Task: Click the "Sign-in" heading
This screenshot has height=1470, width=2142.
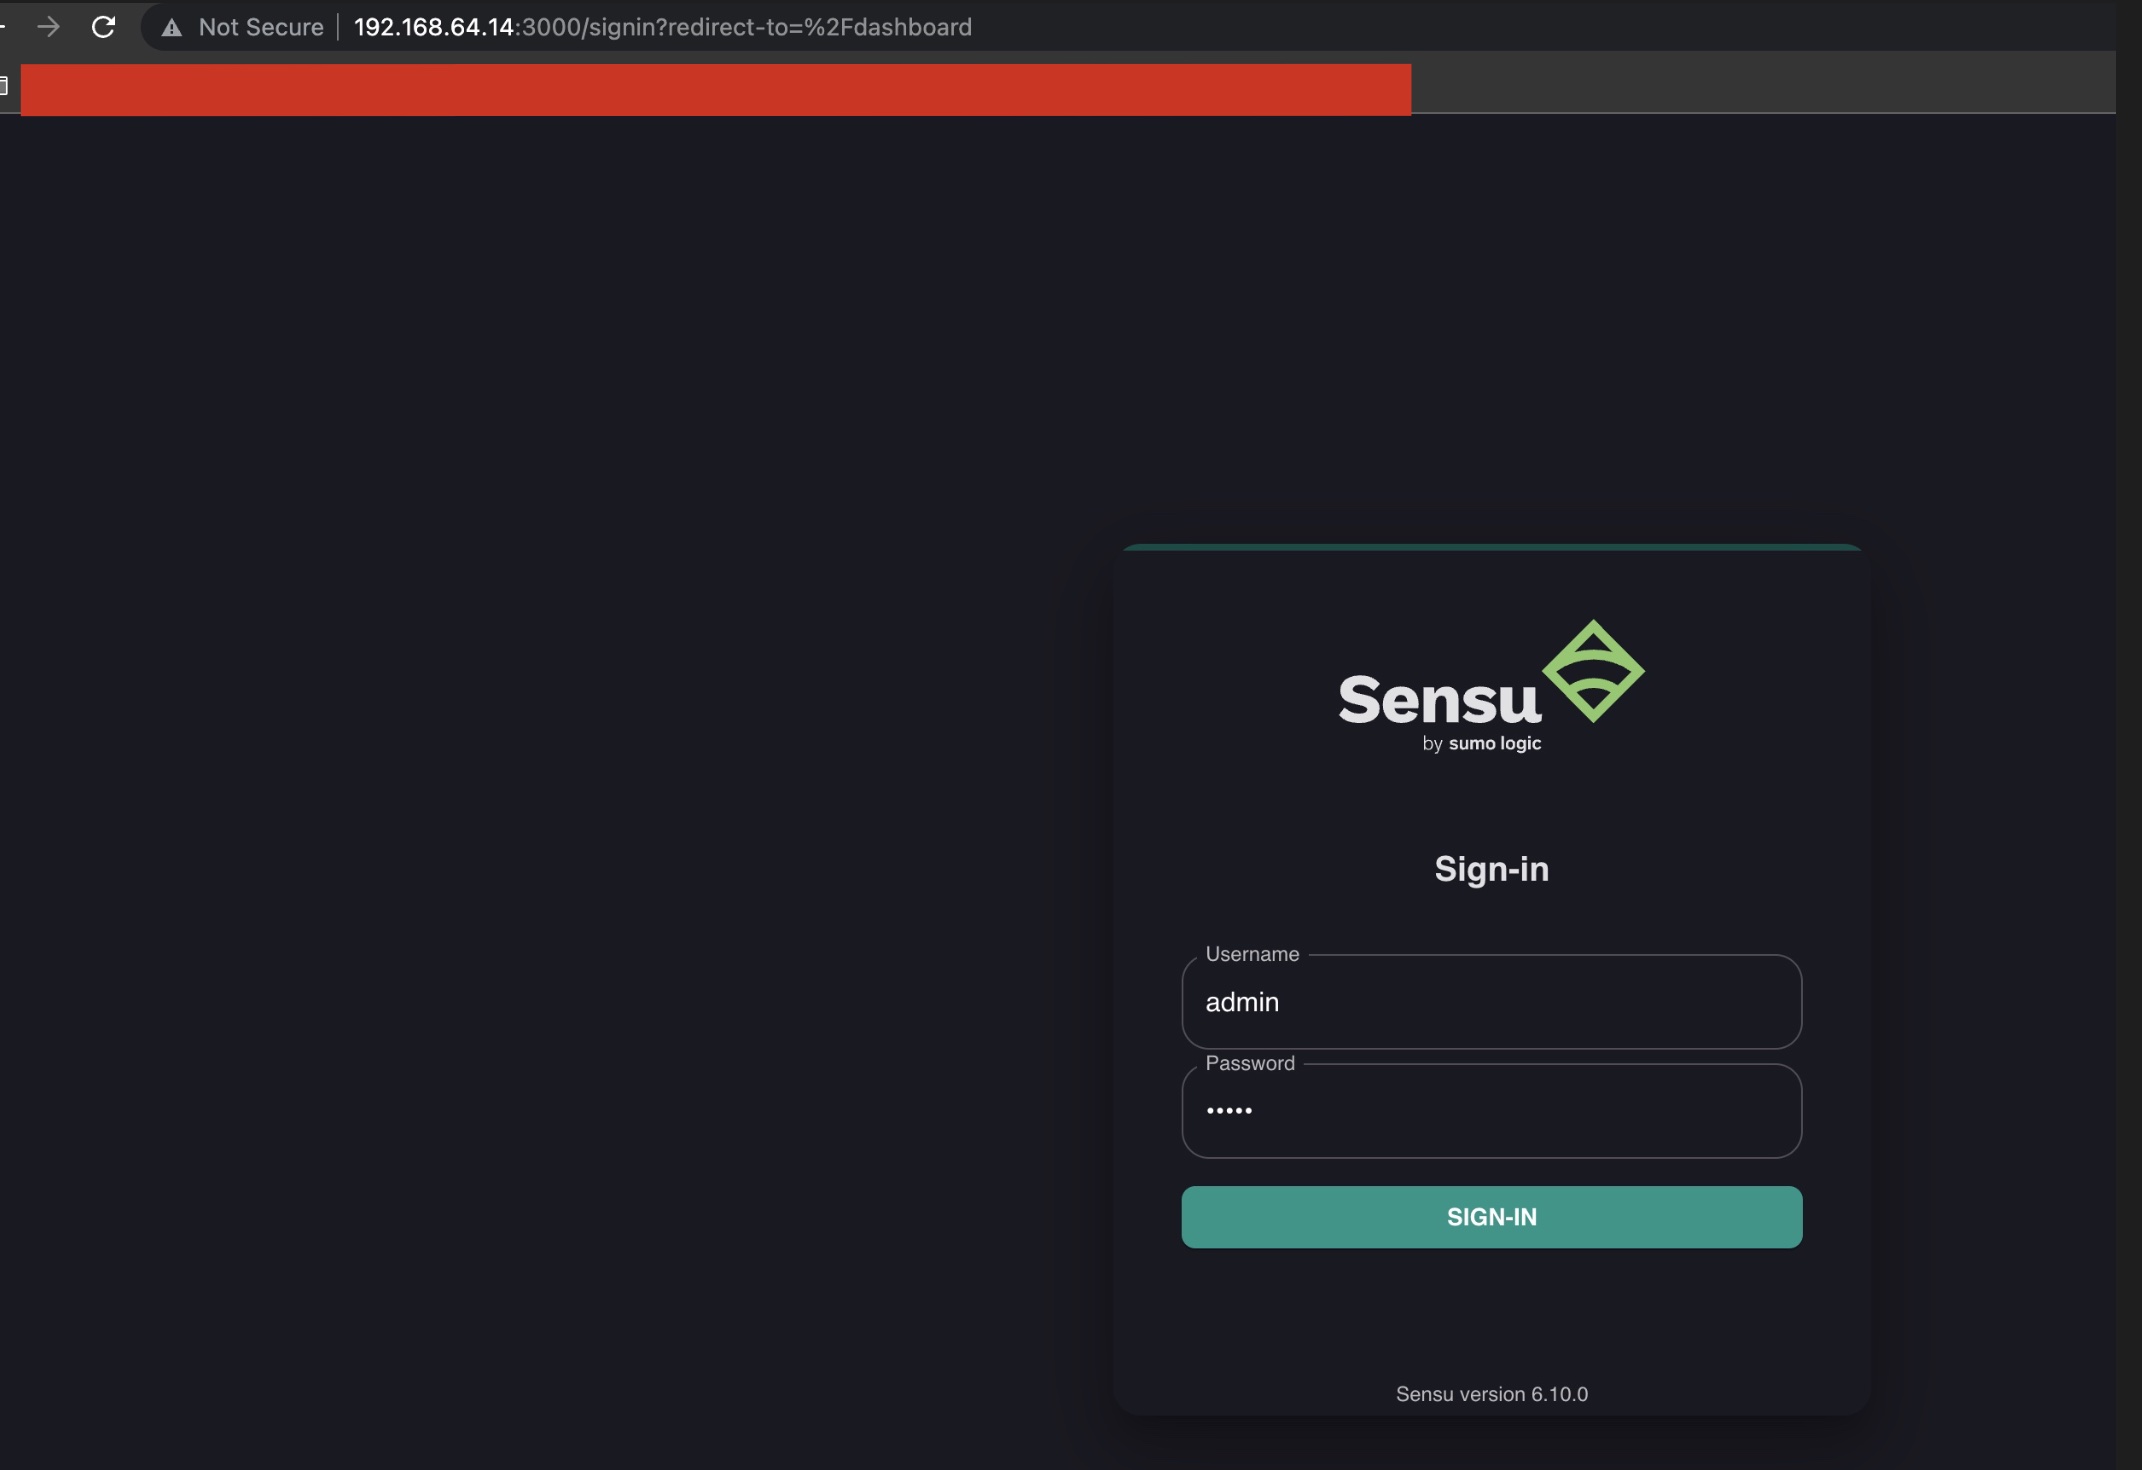Action: (x=1491, y=869)
